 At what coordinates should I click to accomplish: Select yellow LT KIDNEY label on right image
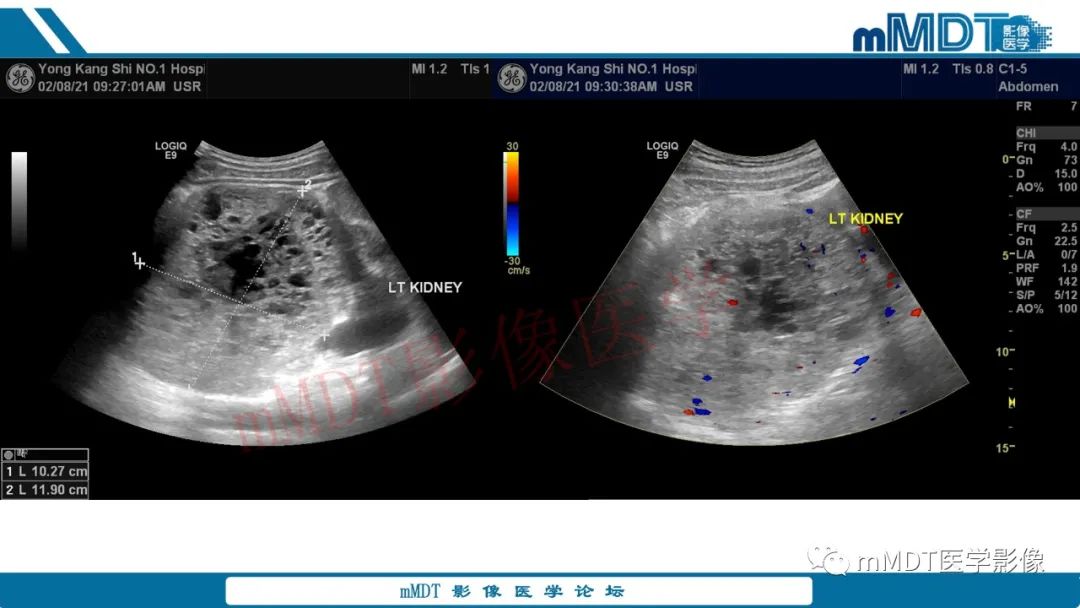coord(865,218)
